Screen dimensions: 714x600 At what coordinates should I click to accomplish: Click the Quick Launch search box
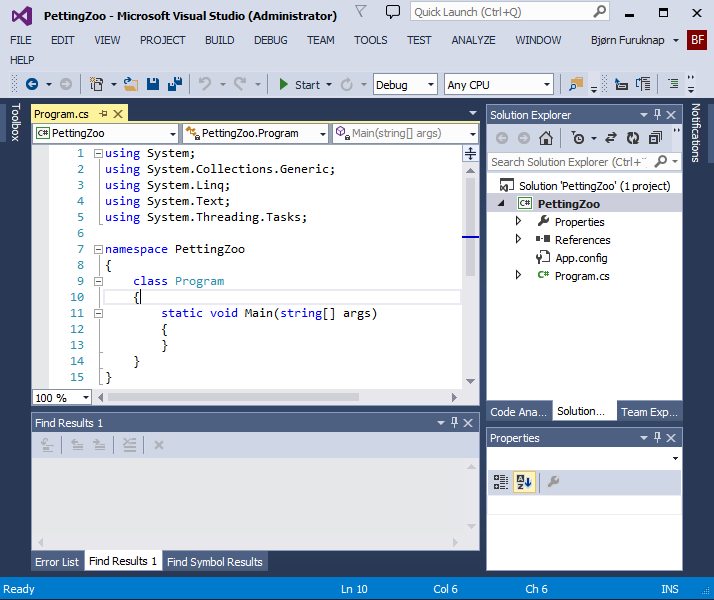(x=510, y=12)
